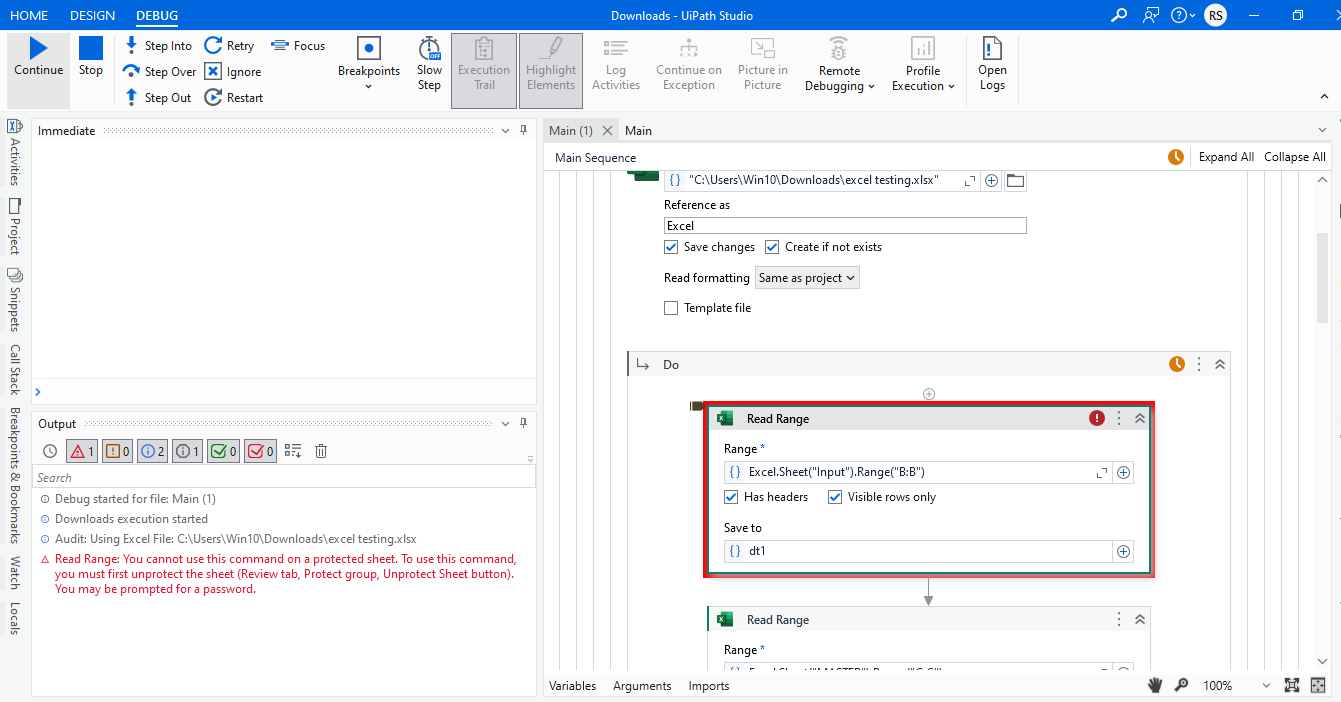
Task: Collapse the Do sequence
Action: tap(1219, 365)
